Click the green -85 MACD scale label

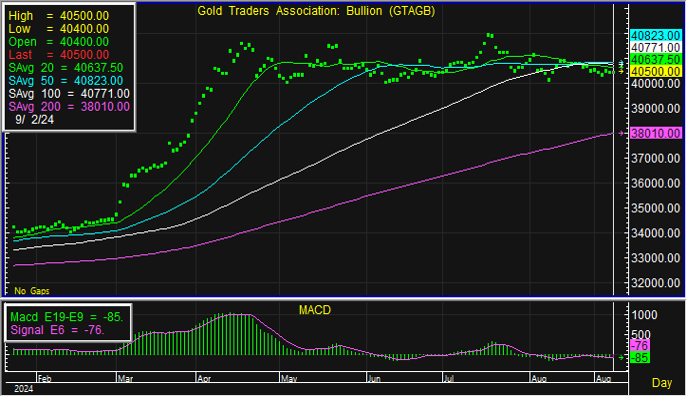pos(640,358)
